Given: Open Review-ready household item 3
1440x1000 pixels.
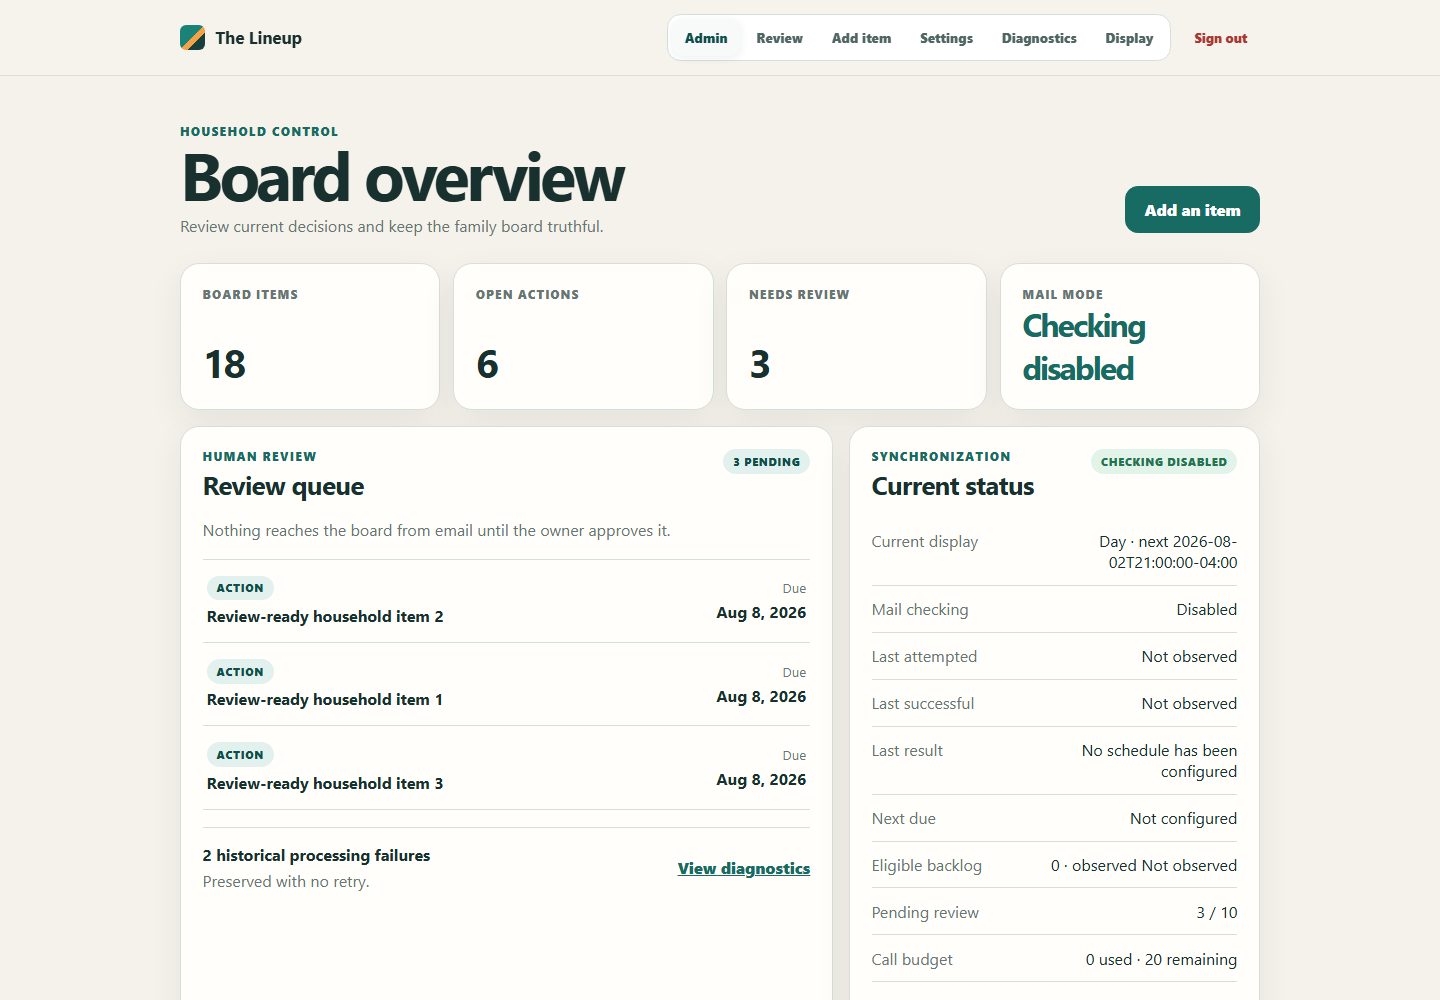Looking at the screenshot, I should 506,768.
